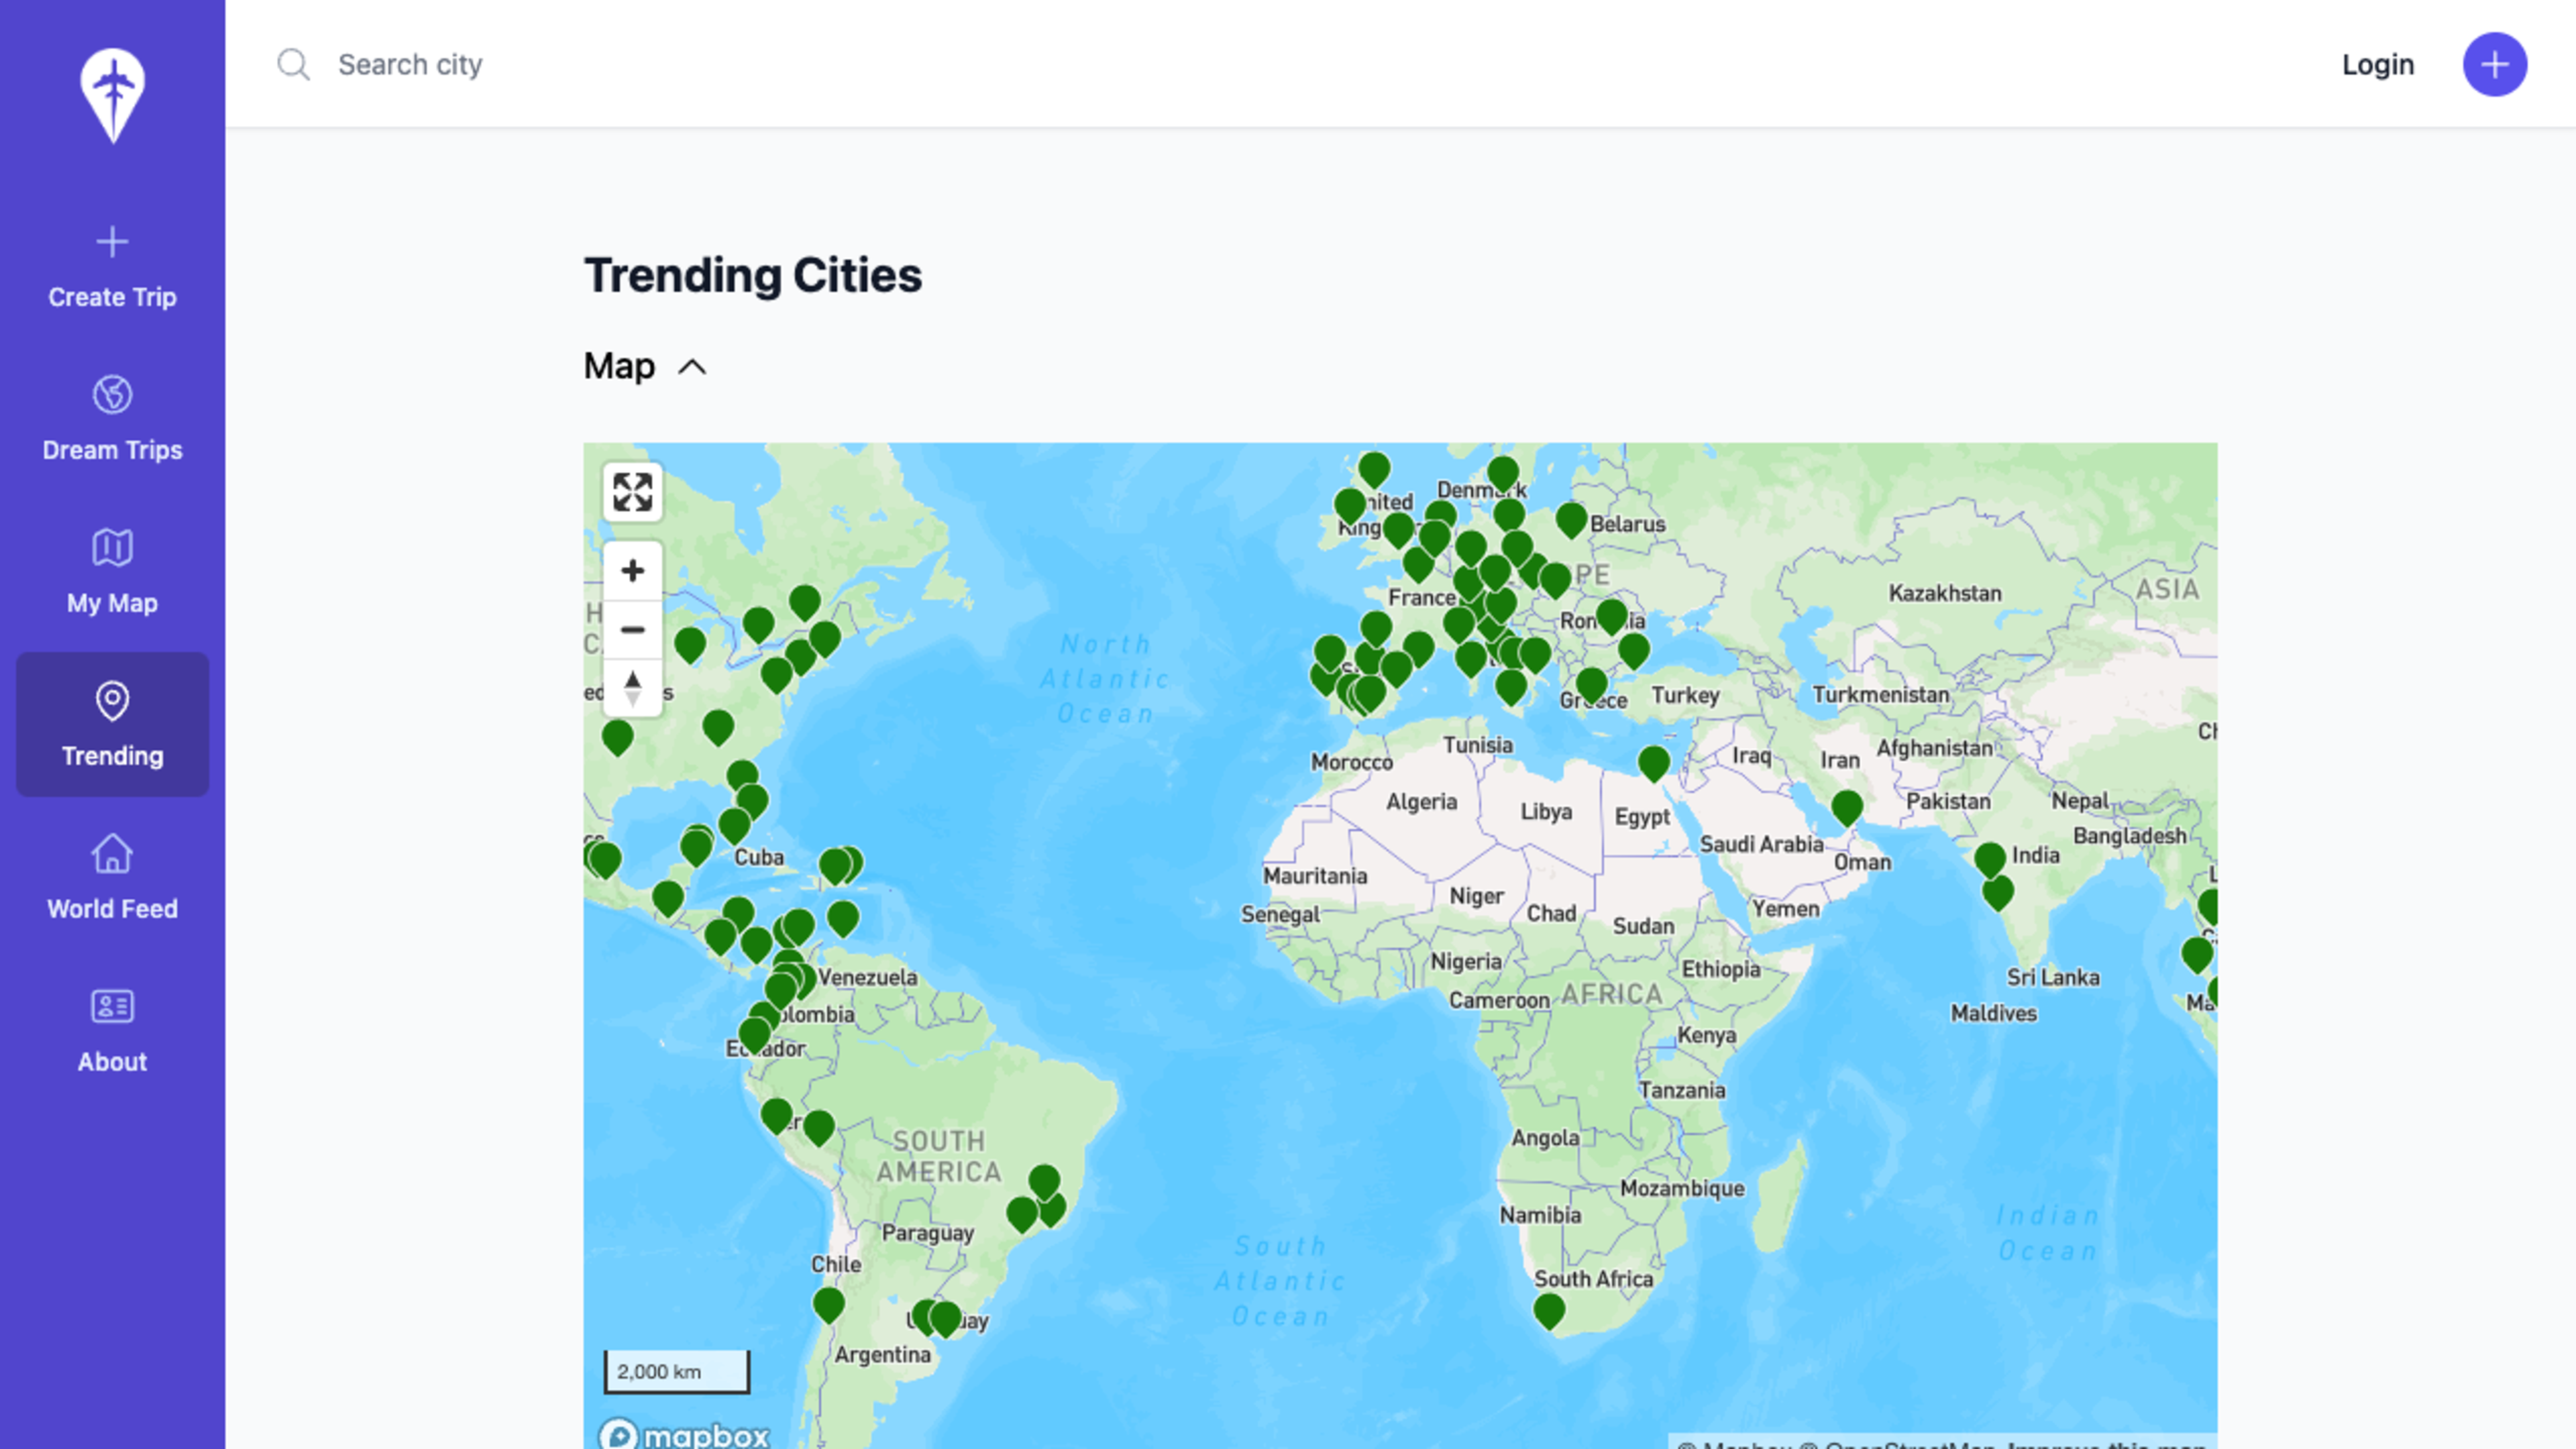The image size is (2576, 1449).
Task: Click the search magnifier icon
Action: point(293,65)
